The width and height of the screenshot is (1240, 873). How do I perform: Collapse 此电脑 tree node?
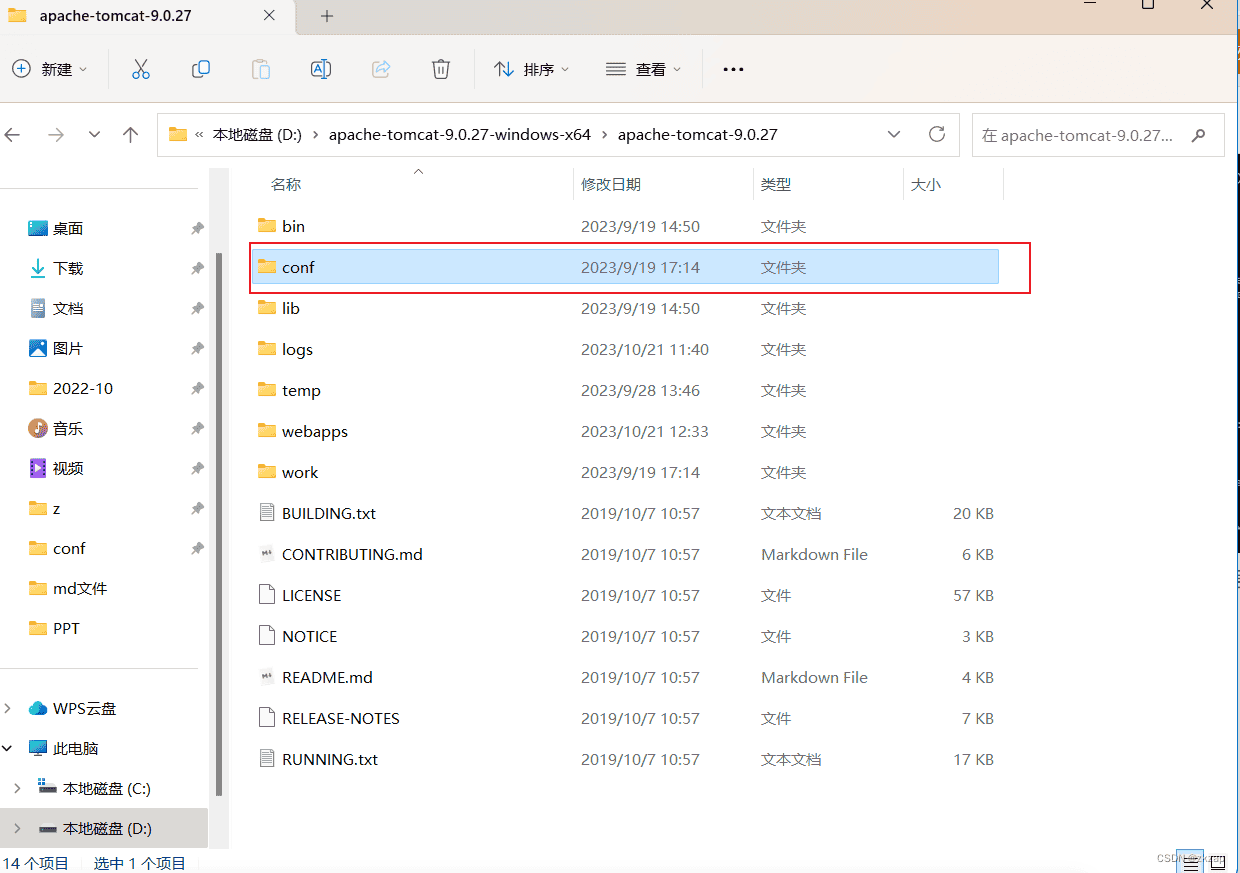pyautogui.click(x=8, y=748)
